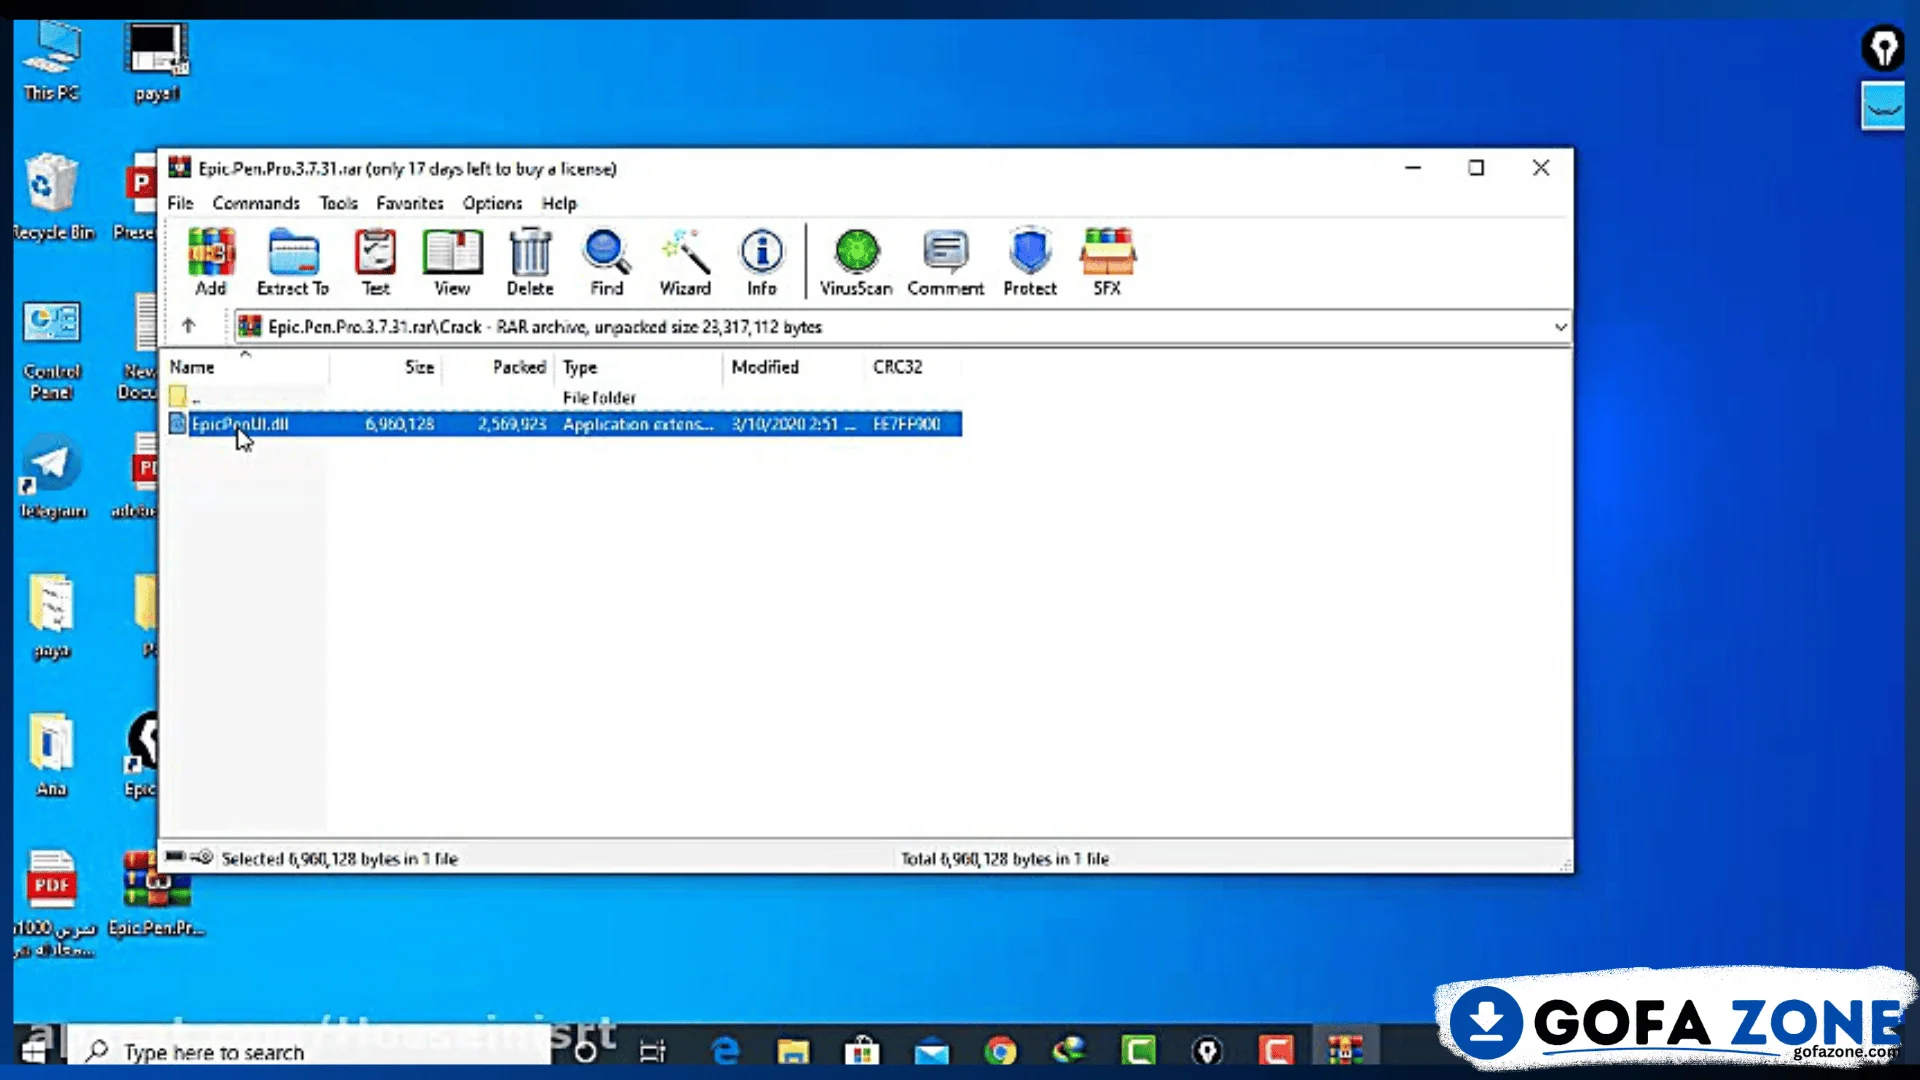Open Google Chrome from taskbar
Image resolution: width=1920 pixels, height=1080 pixels.
[x=1000, y=1051]
